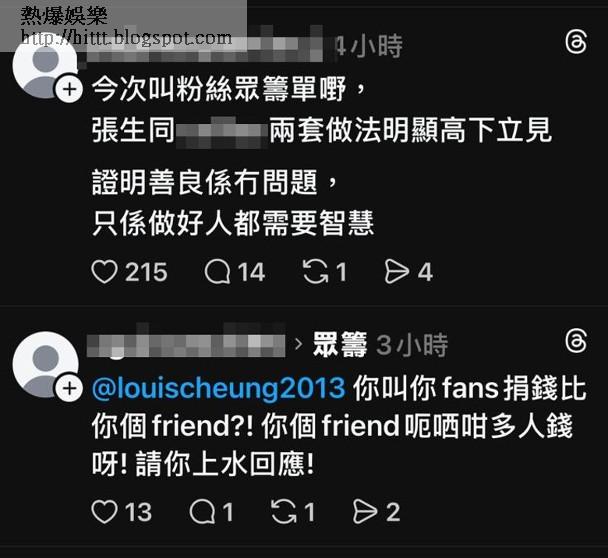This screenshot has height=558, width=608.
Task: Open second poster's profile avatar
Action: coord(45,365)
